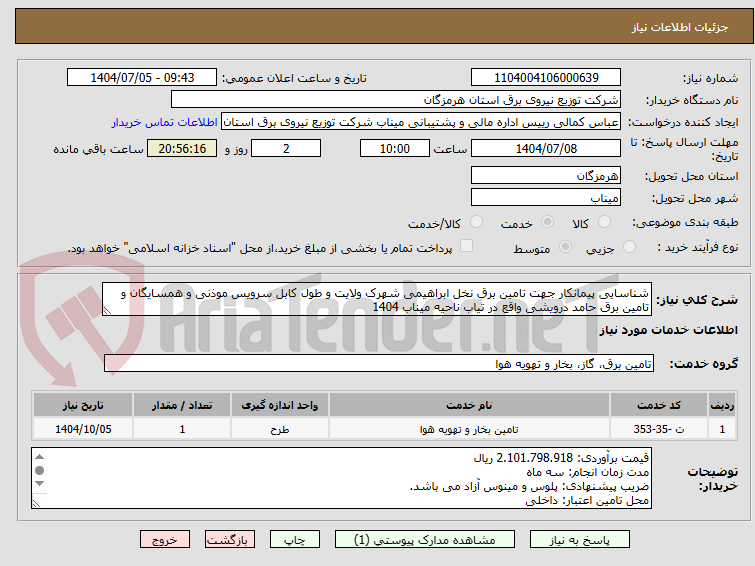Viewport: 755px width, 566px height.
Task: Click the نام خدمت column header
Action: tap(469, 405)
